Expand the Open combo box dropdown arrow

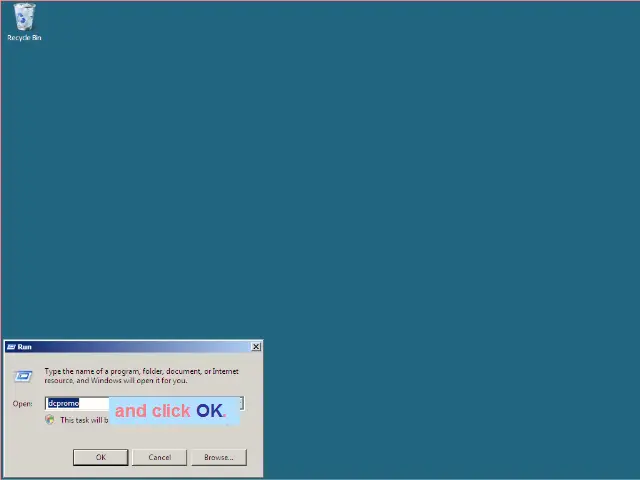tap(242, 403)
